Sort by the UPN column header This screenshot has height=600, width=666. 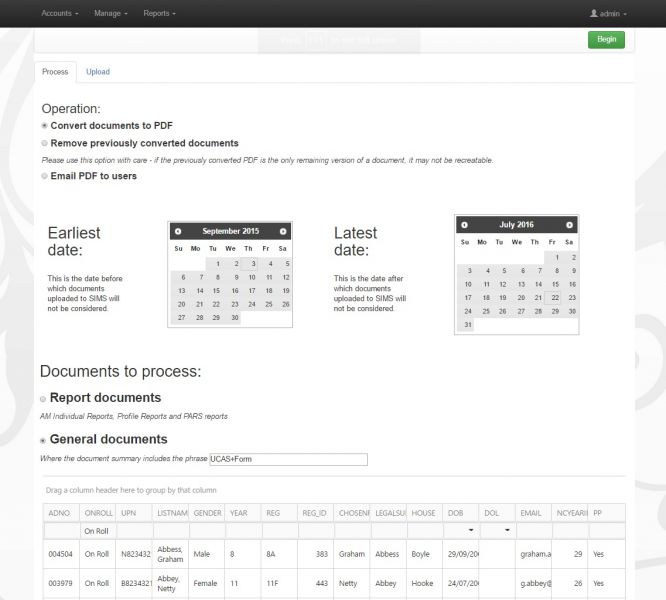pos(134,513)
